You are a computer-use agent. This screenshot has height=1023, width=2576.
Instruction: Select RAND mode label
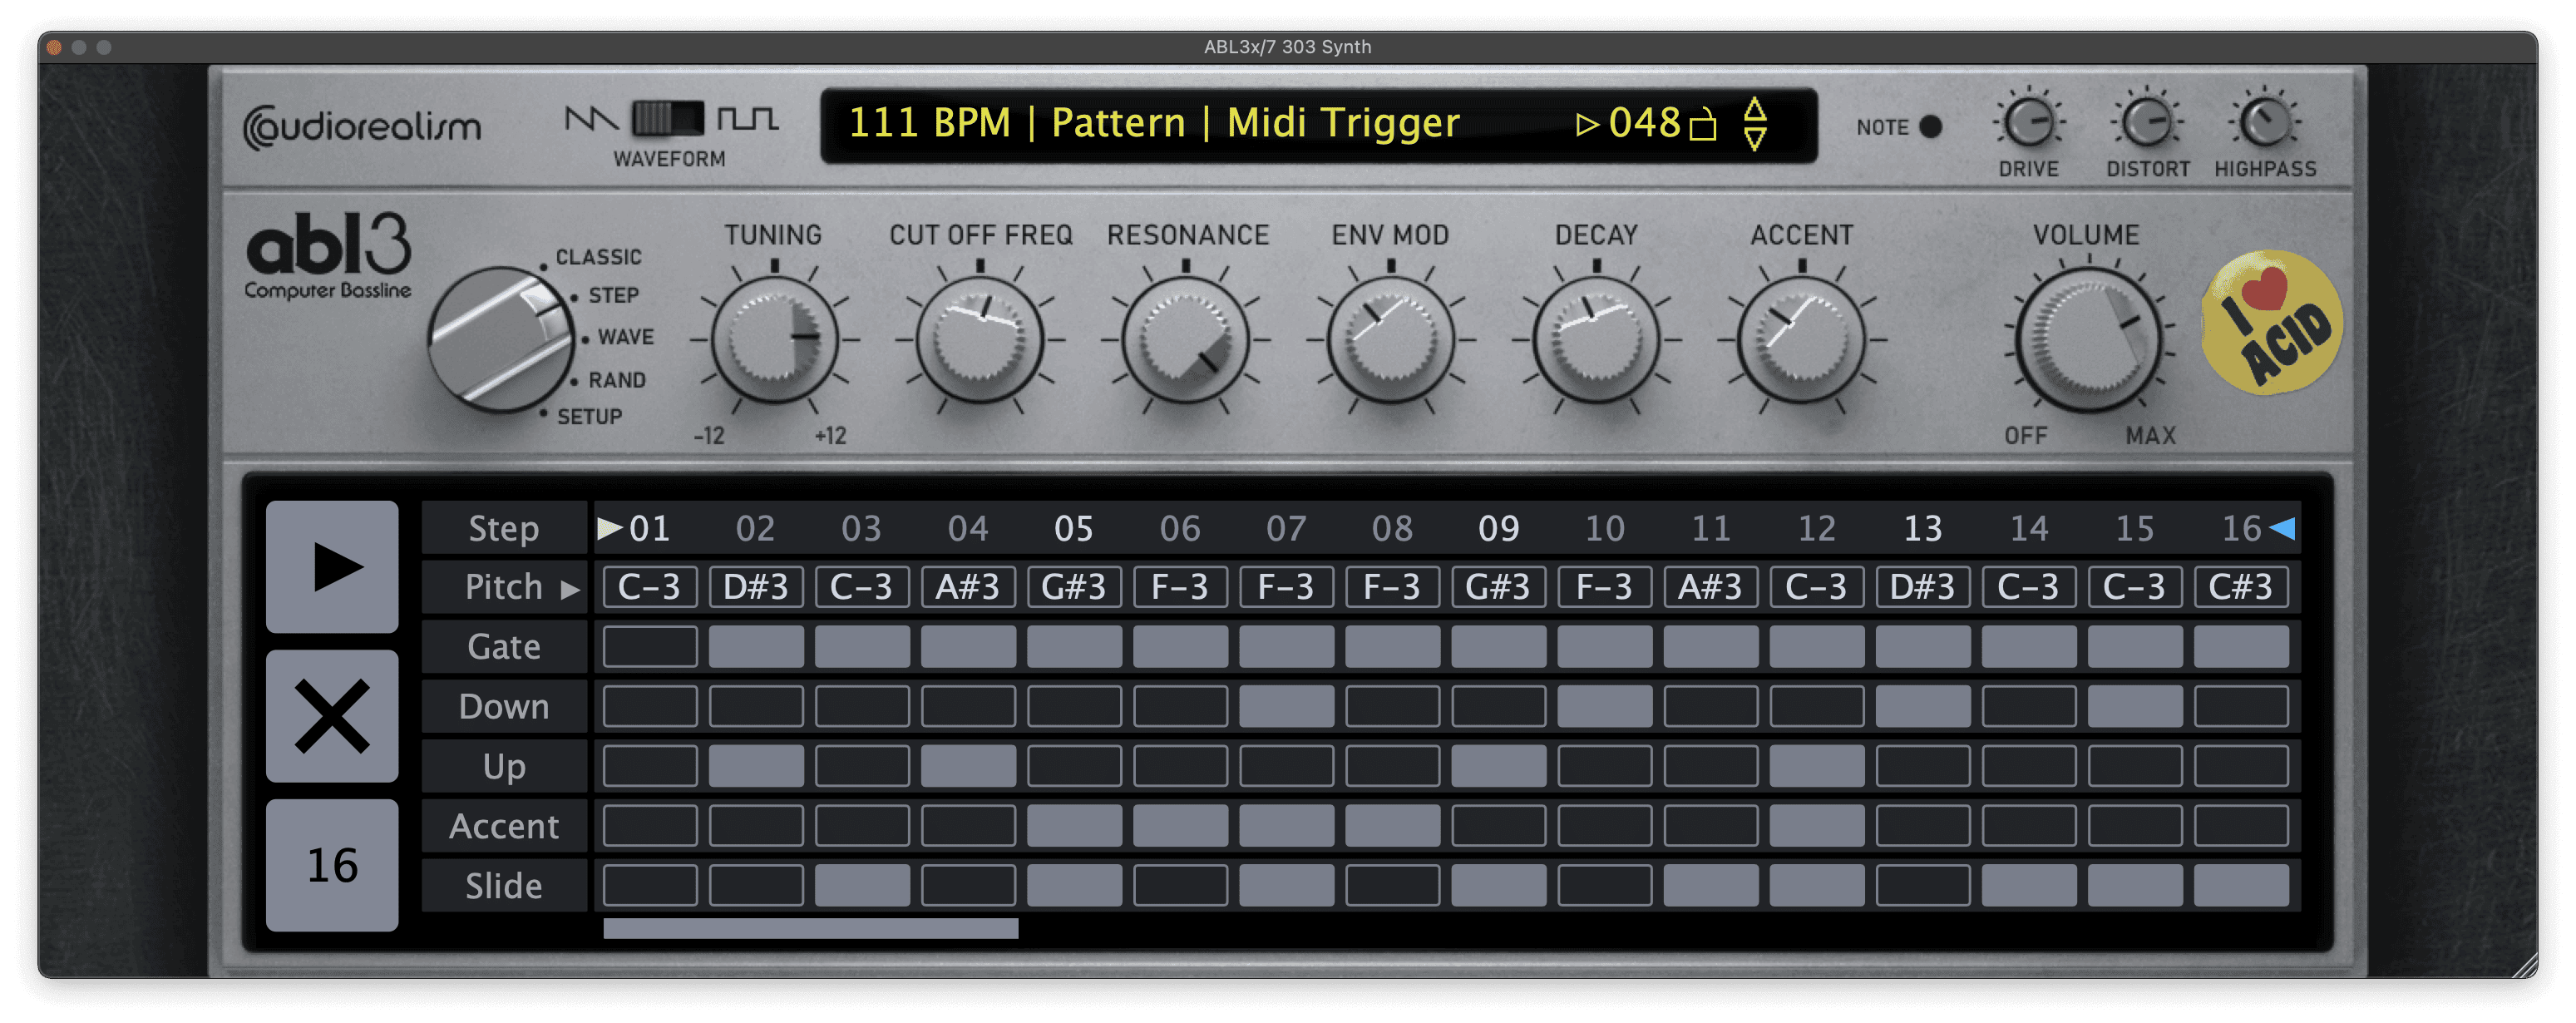[x=616, y=380]
